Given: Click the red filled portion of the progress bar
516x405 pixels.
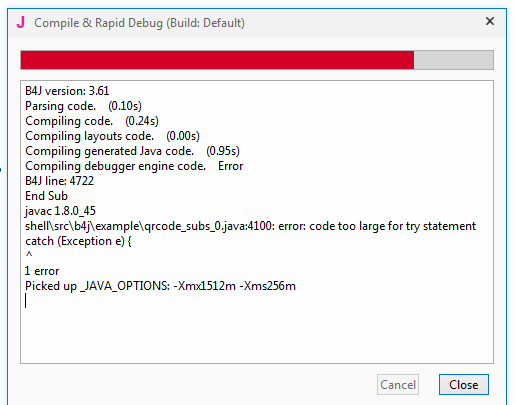Looking at the screenshot, I should click(x=217, y=60).
